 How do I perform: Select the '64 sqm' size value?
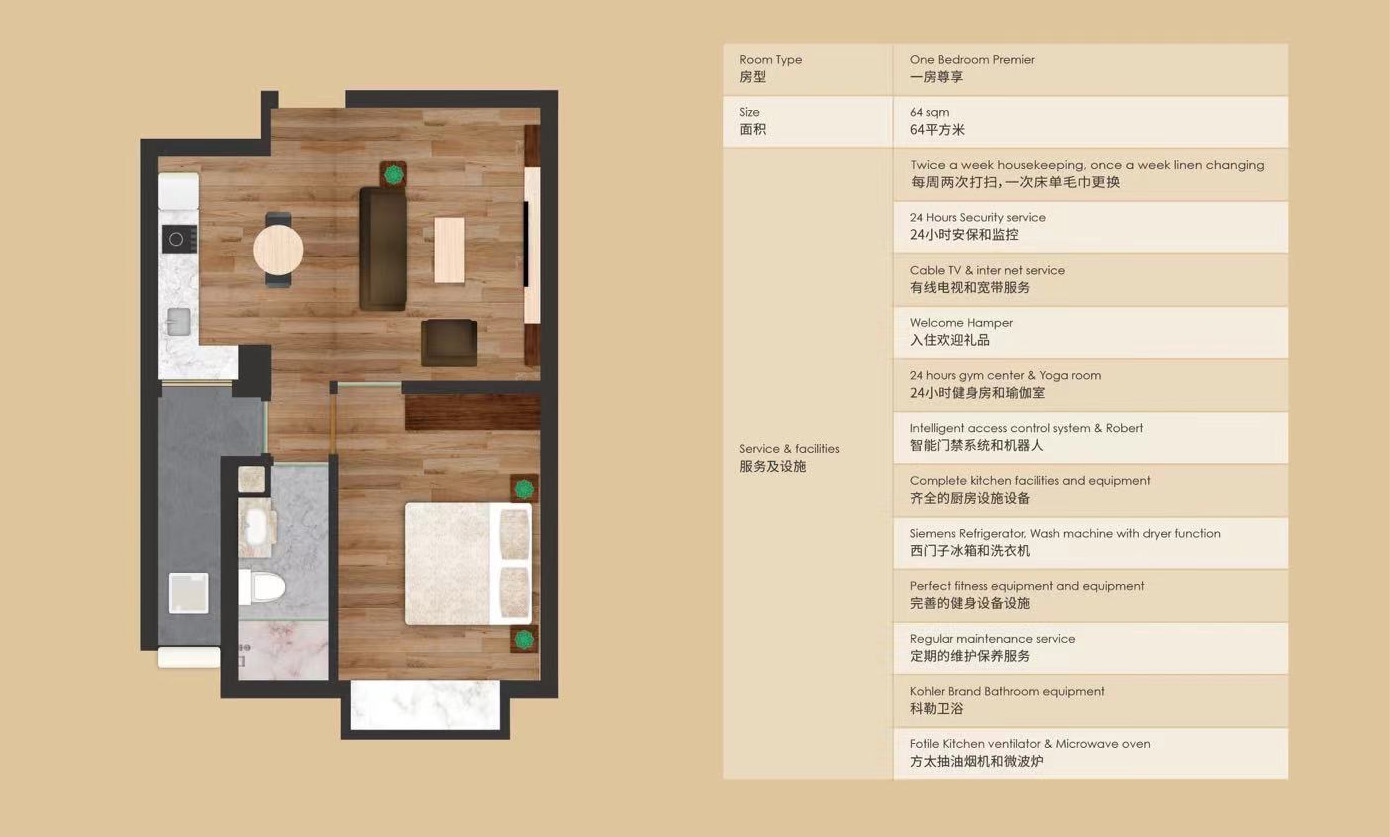[930, 112]
